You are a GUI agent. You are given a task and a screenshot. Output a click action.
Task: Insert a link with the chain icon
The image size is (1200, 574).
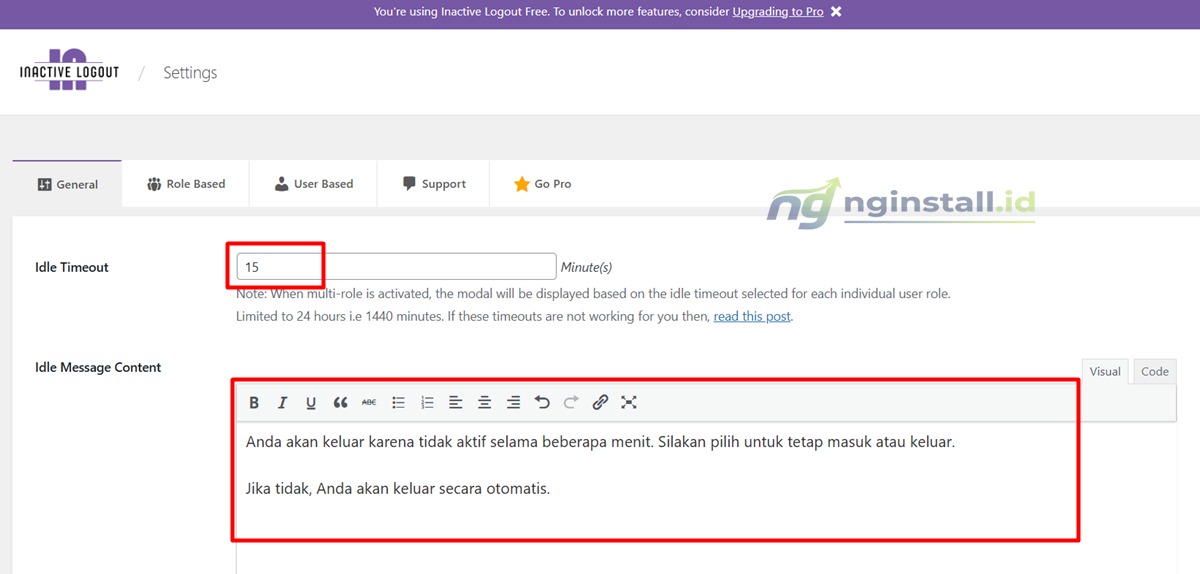(600, 402)
